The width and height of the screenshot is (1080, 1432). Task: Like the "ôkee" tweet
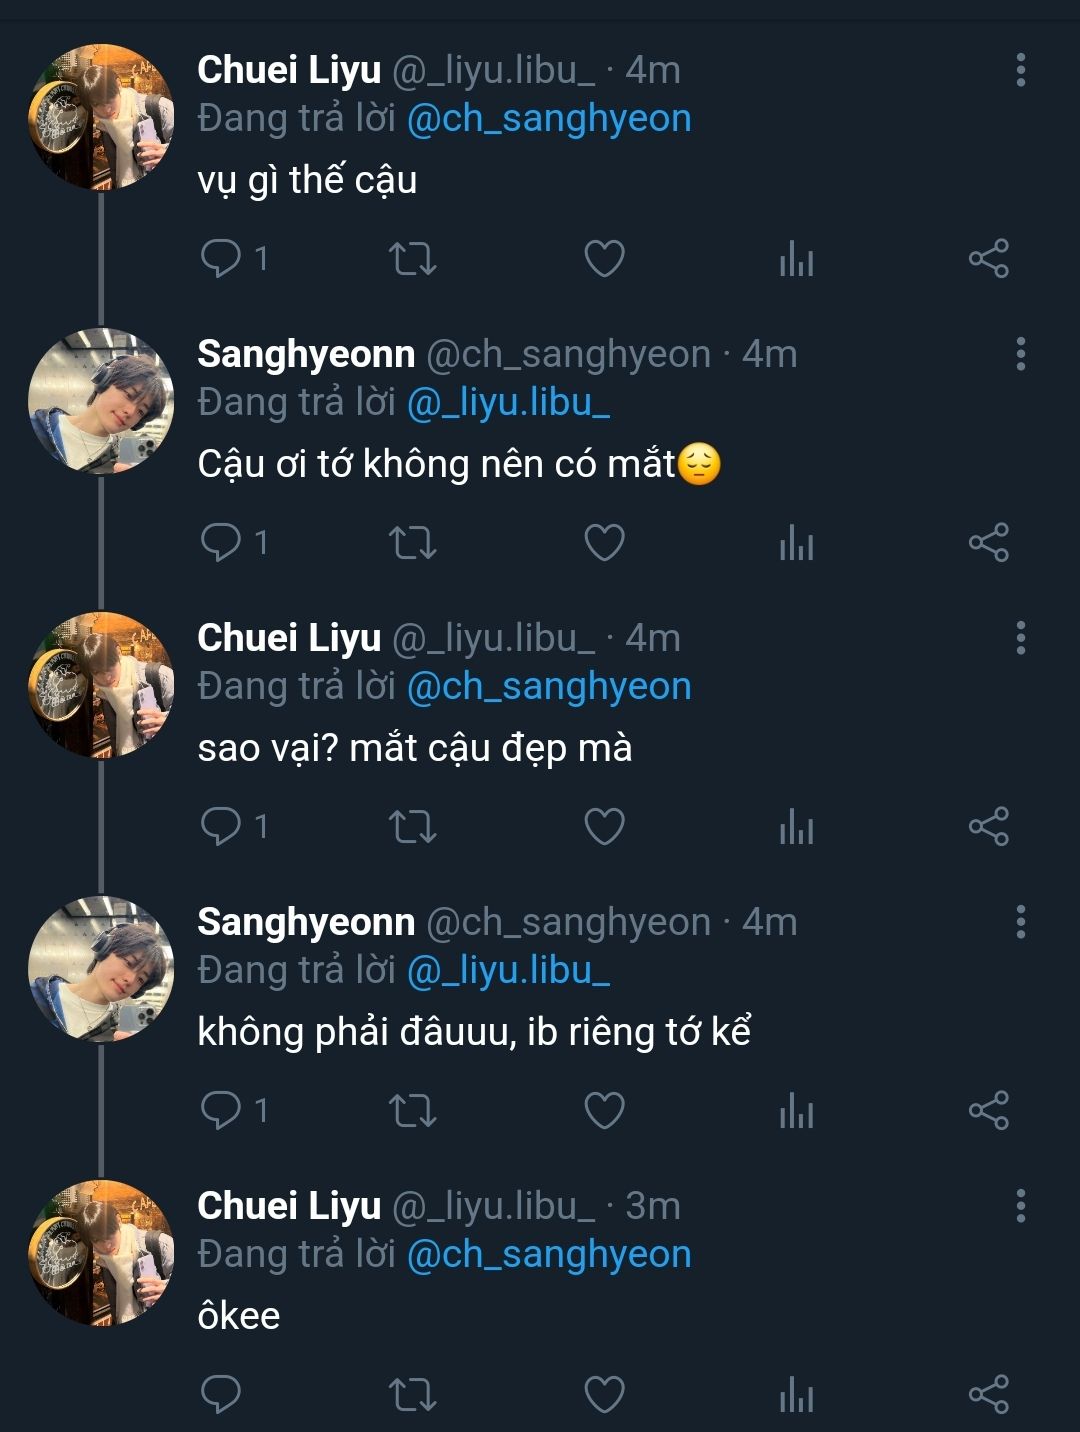(x=604, y=1394)
